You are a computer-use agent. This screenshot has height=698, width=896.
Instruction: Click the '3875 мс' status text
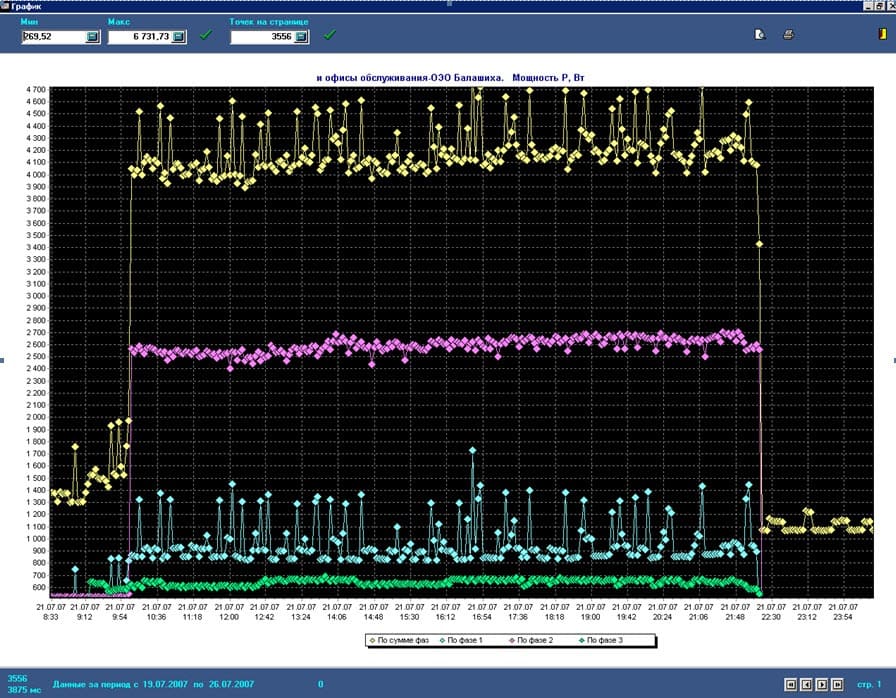click(x=25, y=690)
